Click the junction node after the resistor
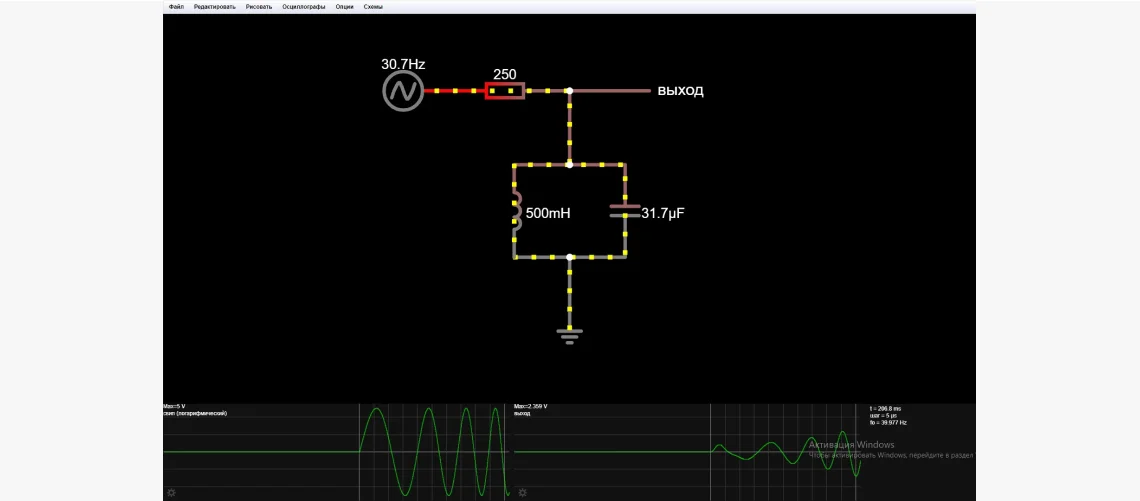The height and width of the screenshot is (501, 1140). (570, 91)
